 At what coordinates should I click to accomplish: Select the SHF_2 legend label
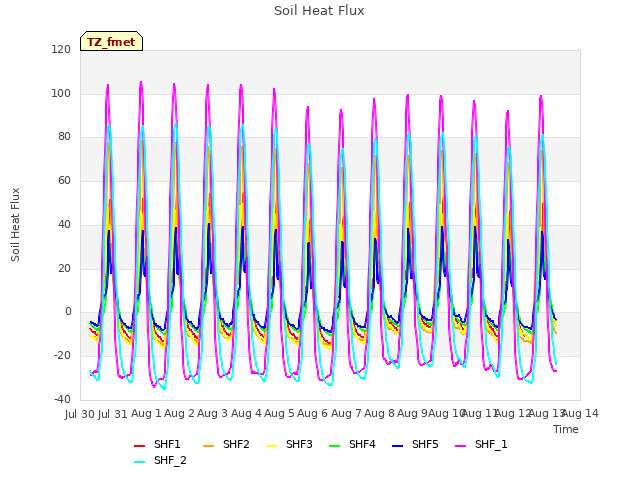[x=170, y=460]
